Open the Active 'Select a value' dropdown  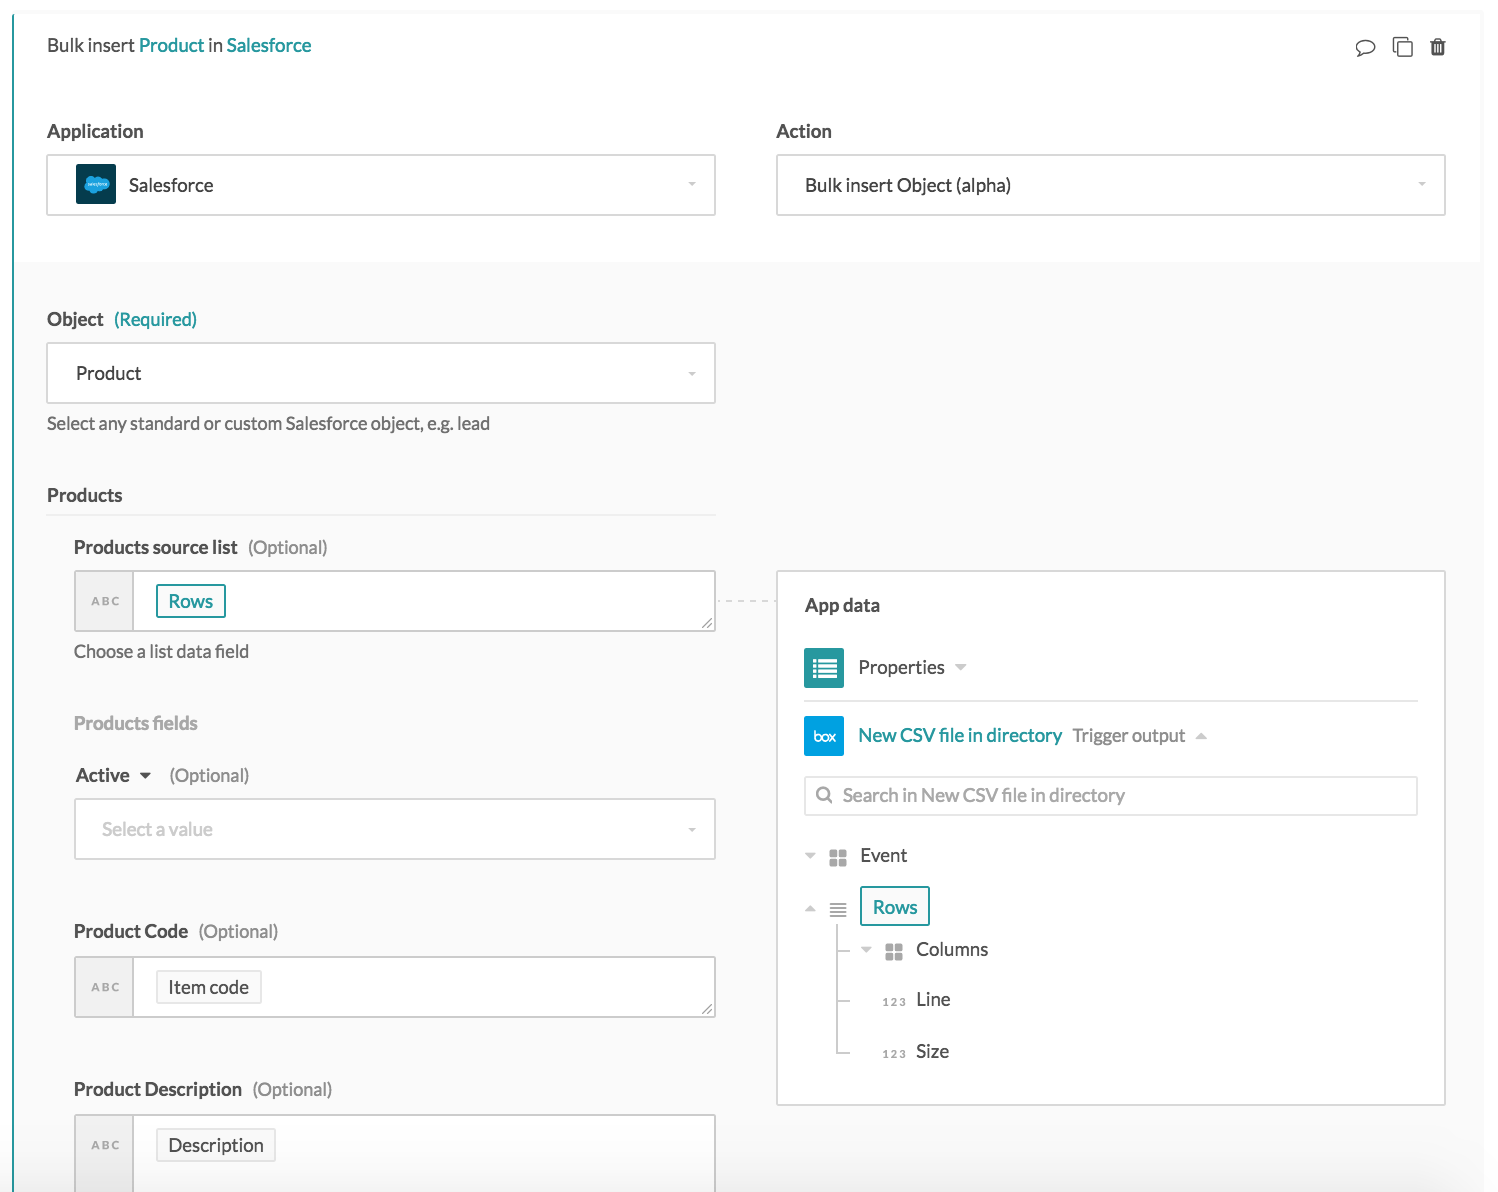(394, 829)
